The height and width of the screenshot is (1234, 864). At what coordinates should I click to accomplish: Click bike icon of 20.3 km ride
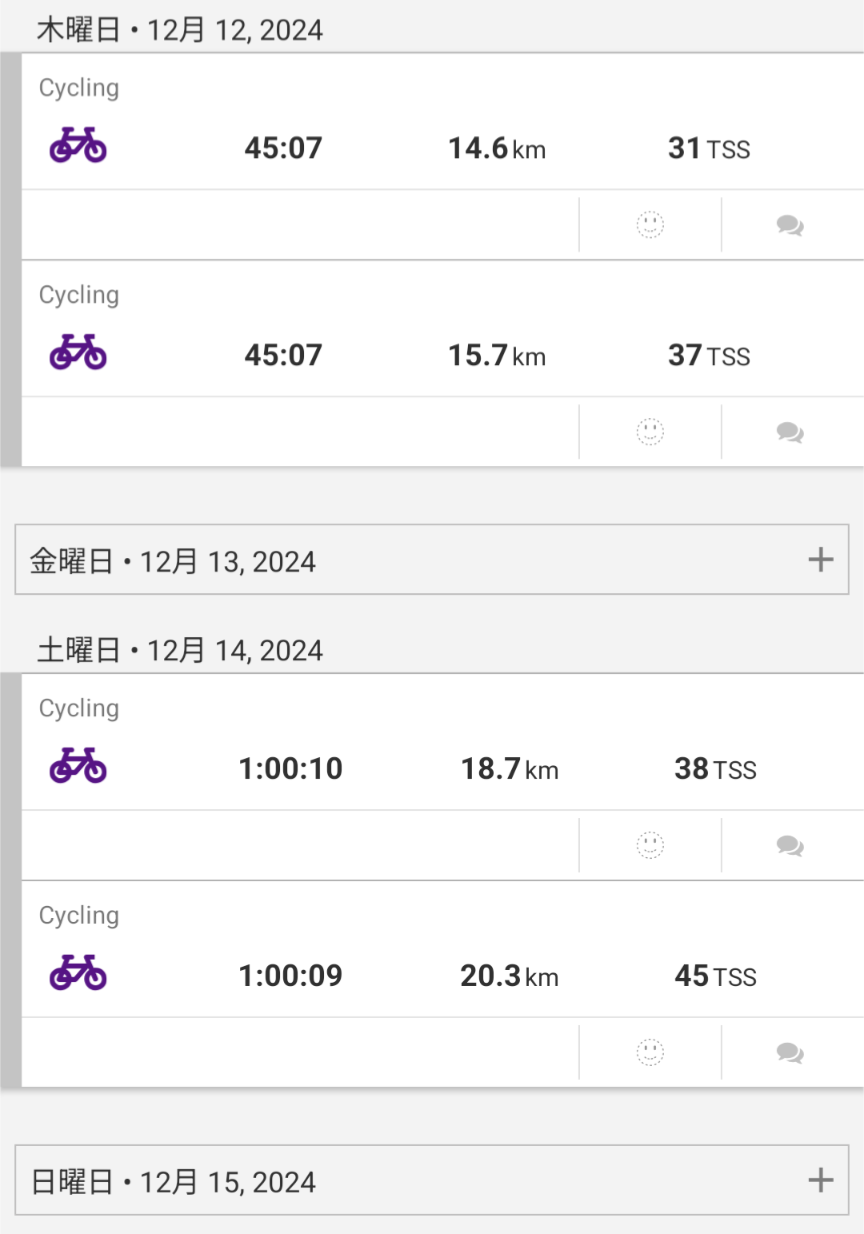(x=78, y=974)
